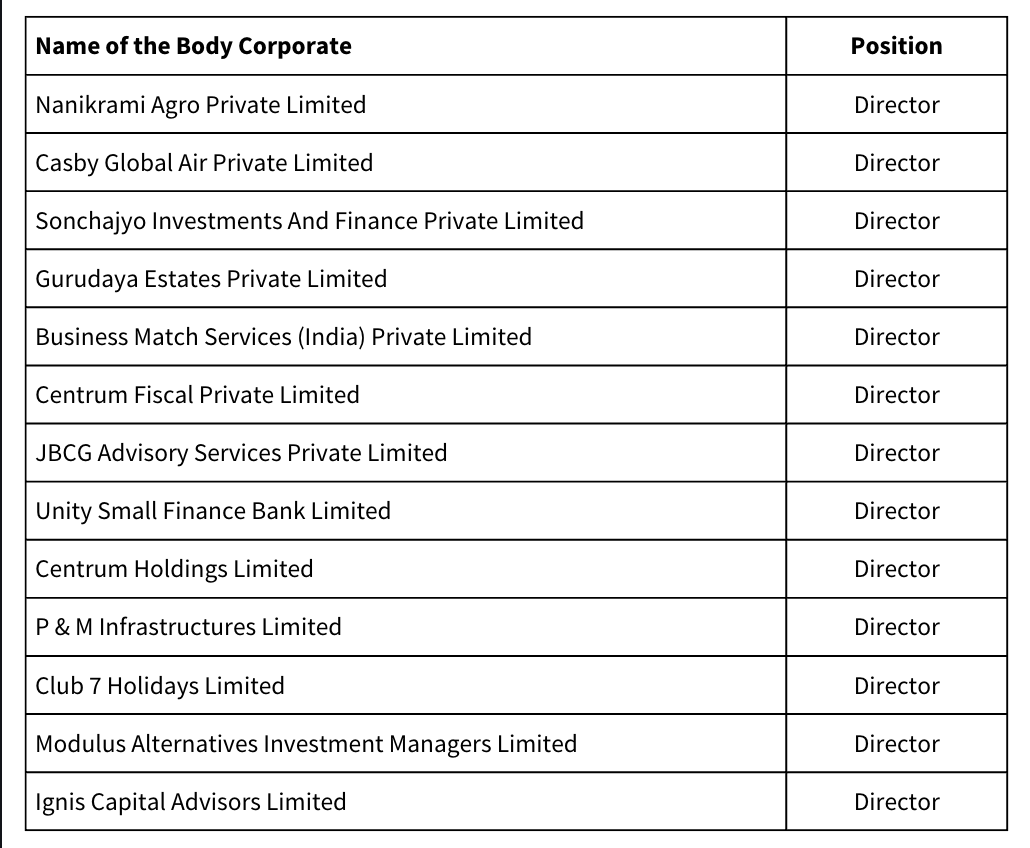Click Ignis Capital Advisors Limited entry
The image size is (1030, 848).
[x=190, y=801]
